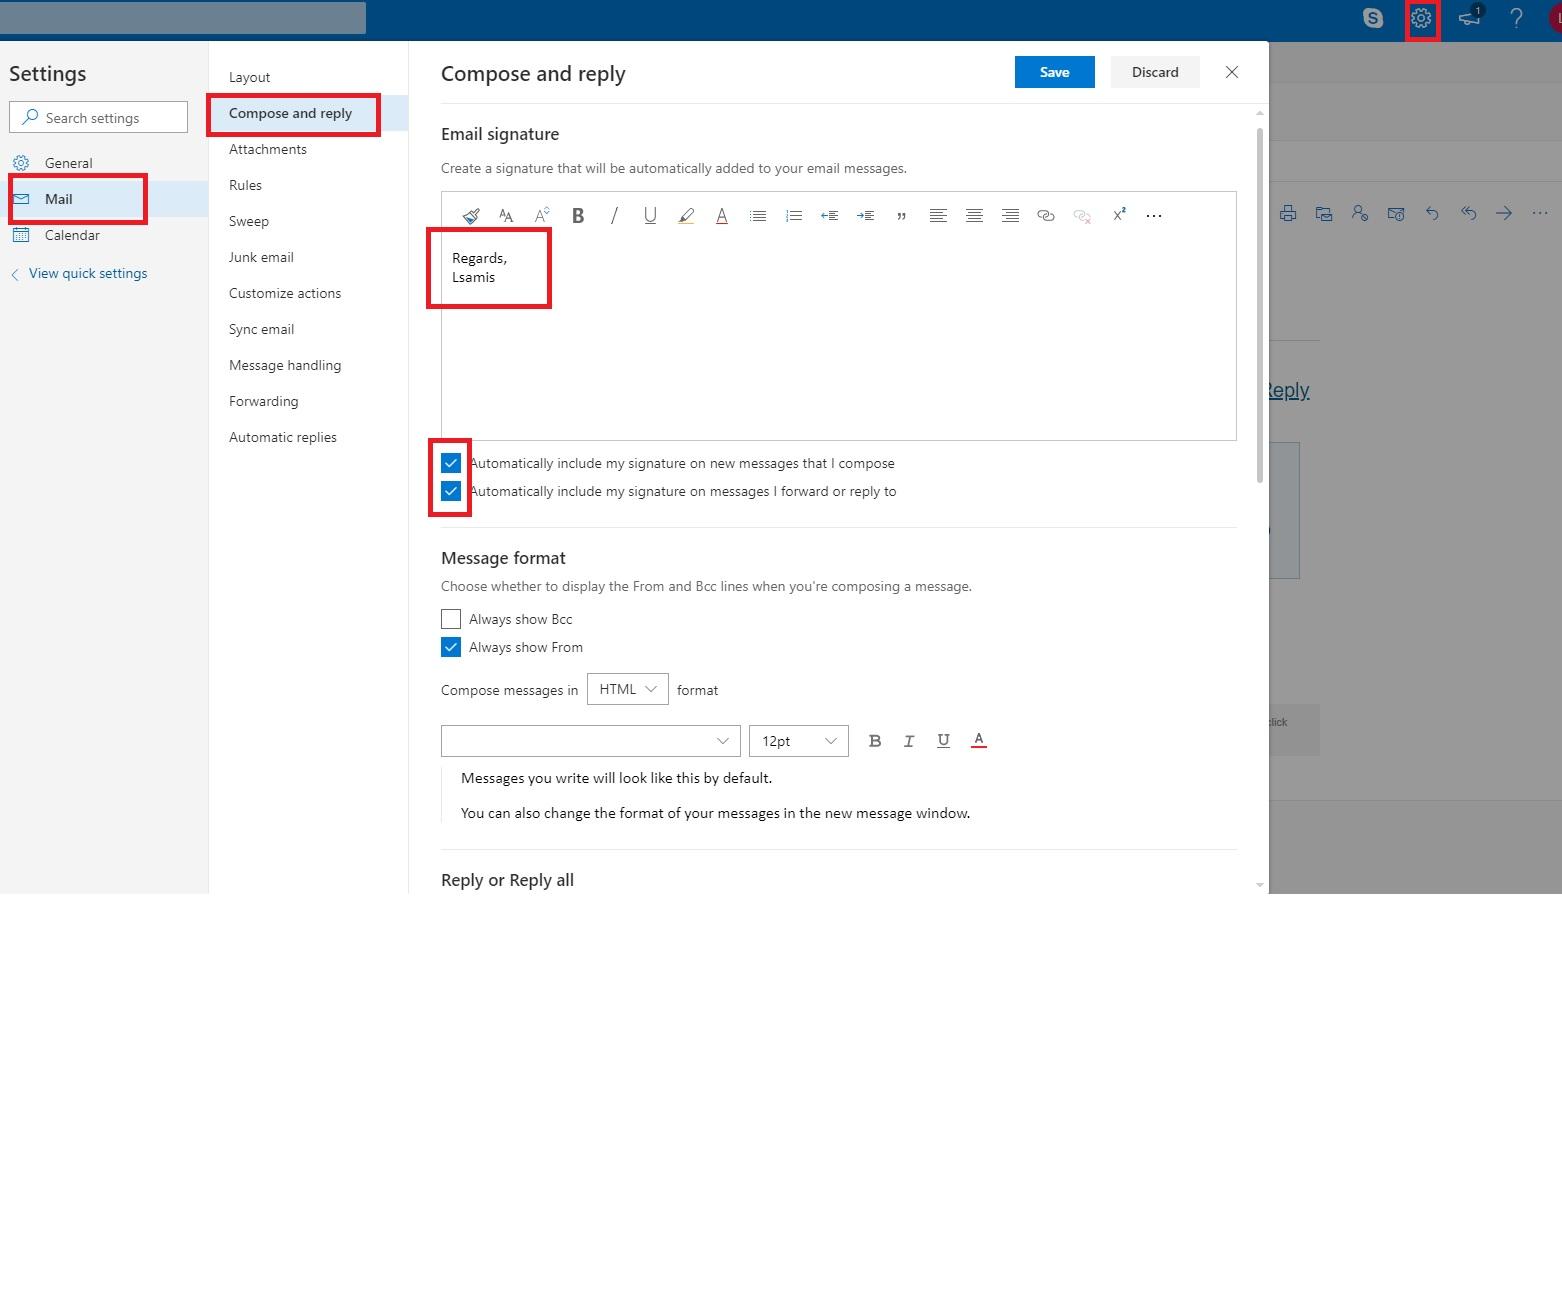Toggle Italic in the signature toolbar
This screenshot has height=1304, width=1562.
point(614,215)
